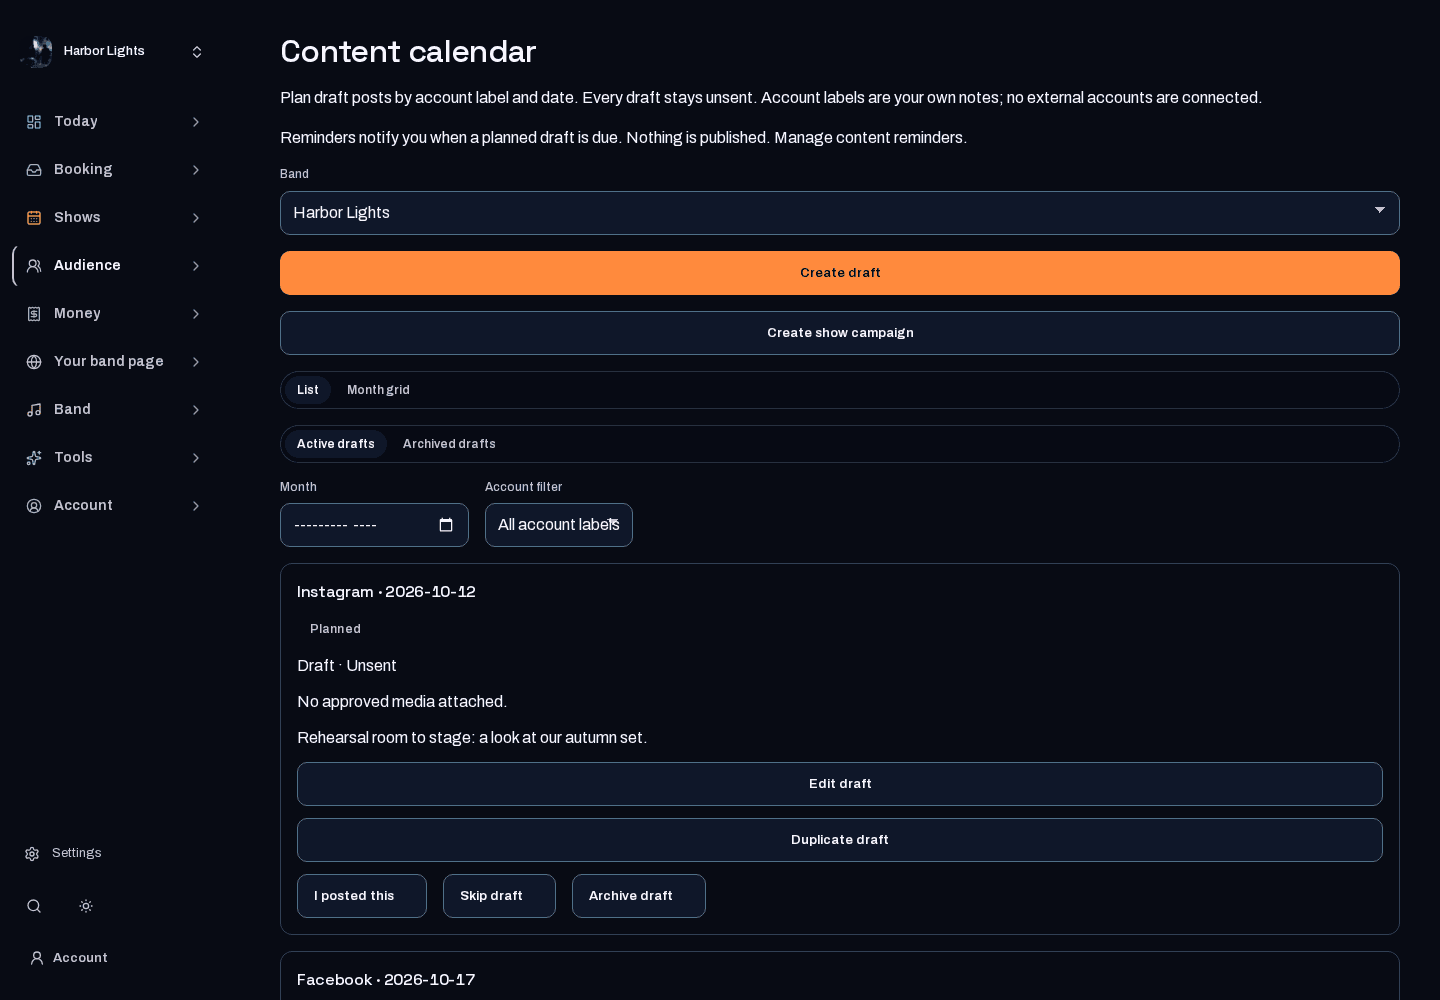Edit the Instagram 2026-10-12 draft
Image resolution: width=1440 pixels, height=1000 pixels.
(x=840, y=784)
